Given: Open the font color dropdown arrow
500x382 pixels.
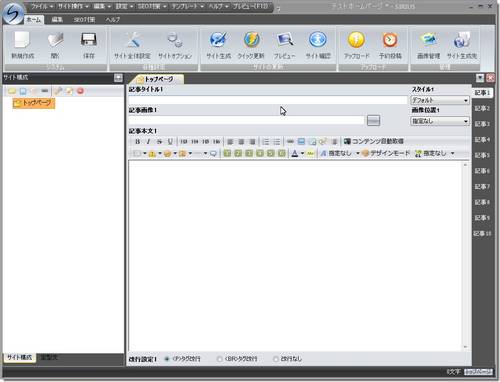Looking at the screenshot, I should (302, 153).
